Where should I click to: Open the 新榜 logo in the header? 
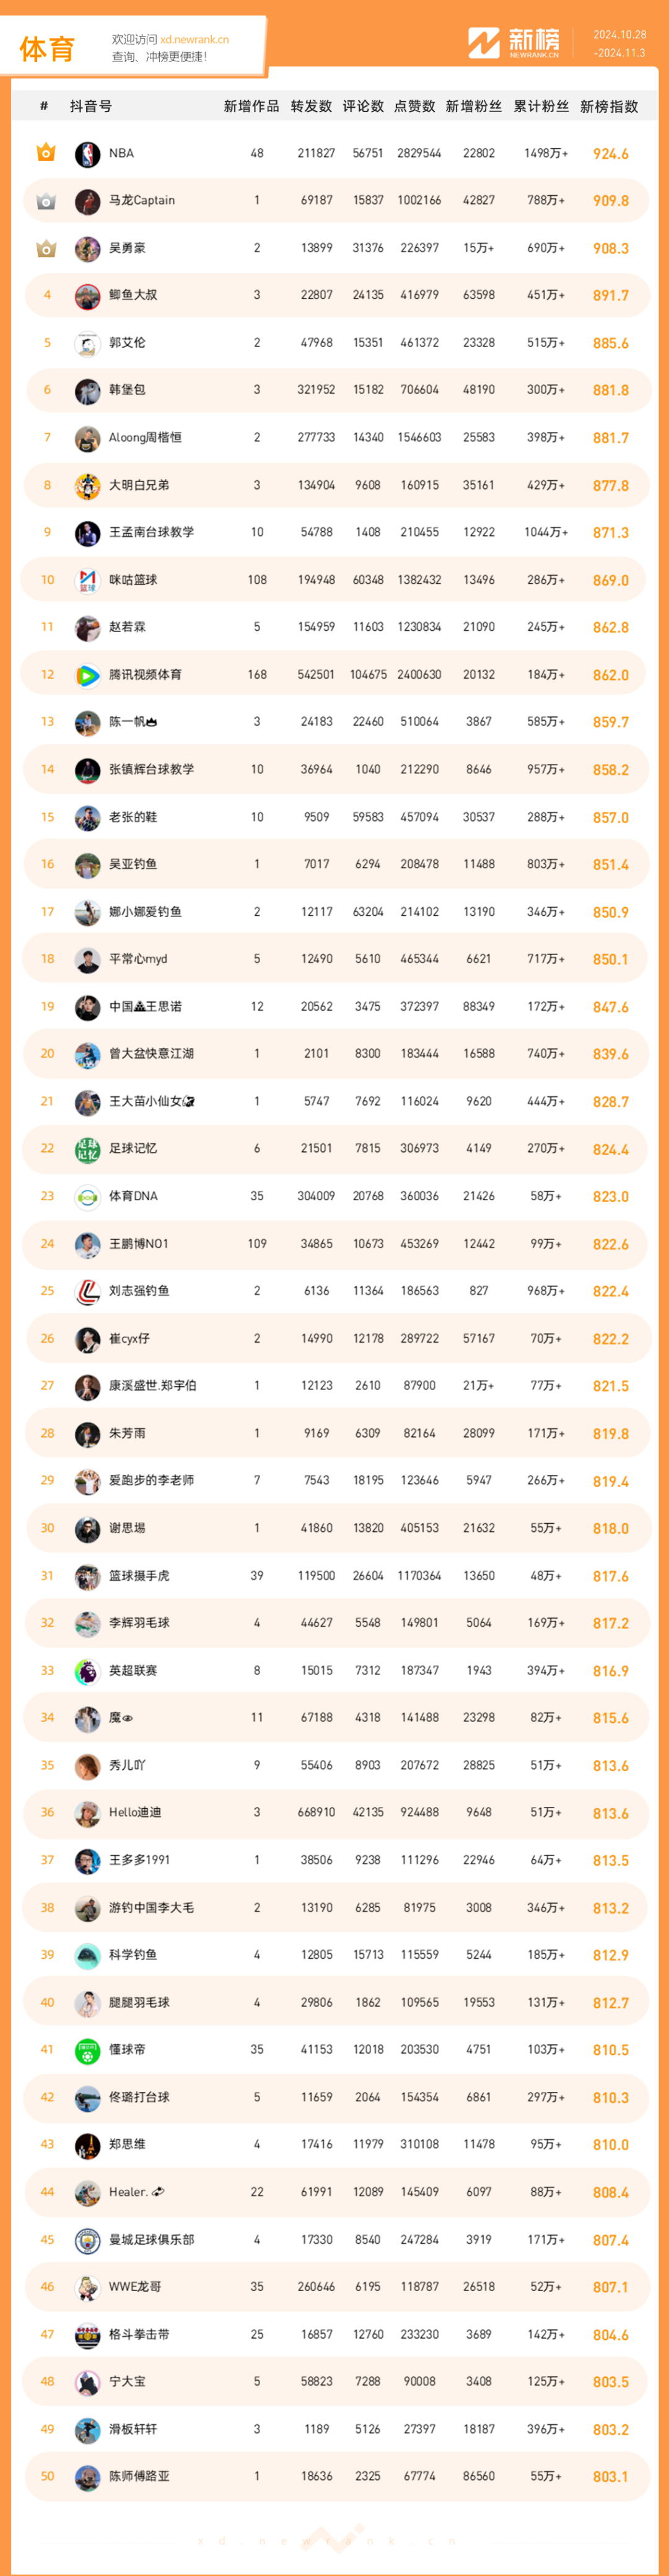(514, 42)
